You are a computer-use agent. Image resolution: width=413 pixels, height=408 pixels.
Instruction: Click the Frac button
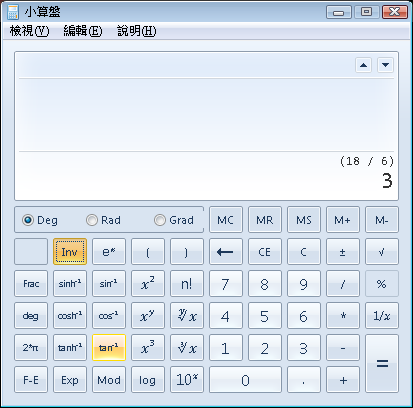tap(31, 284)
